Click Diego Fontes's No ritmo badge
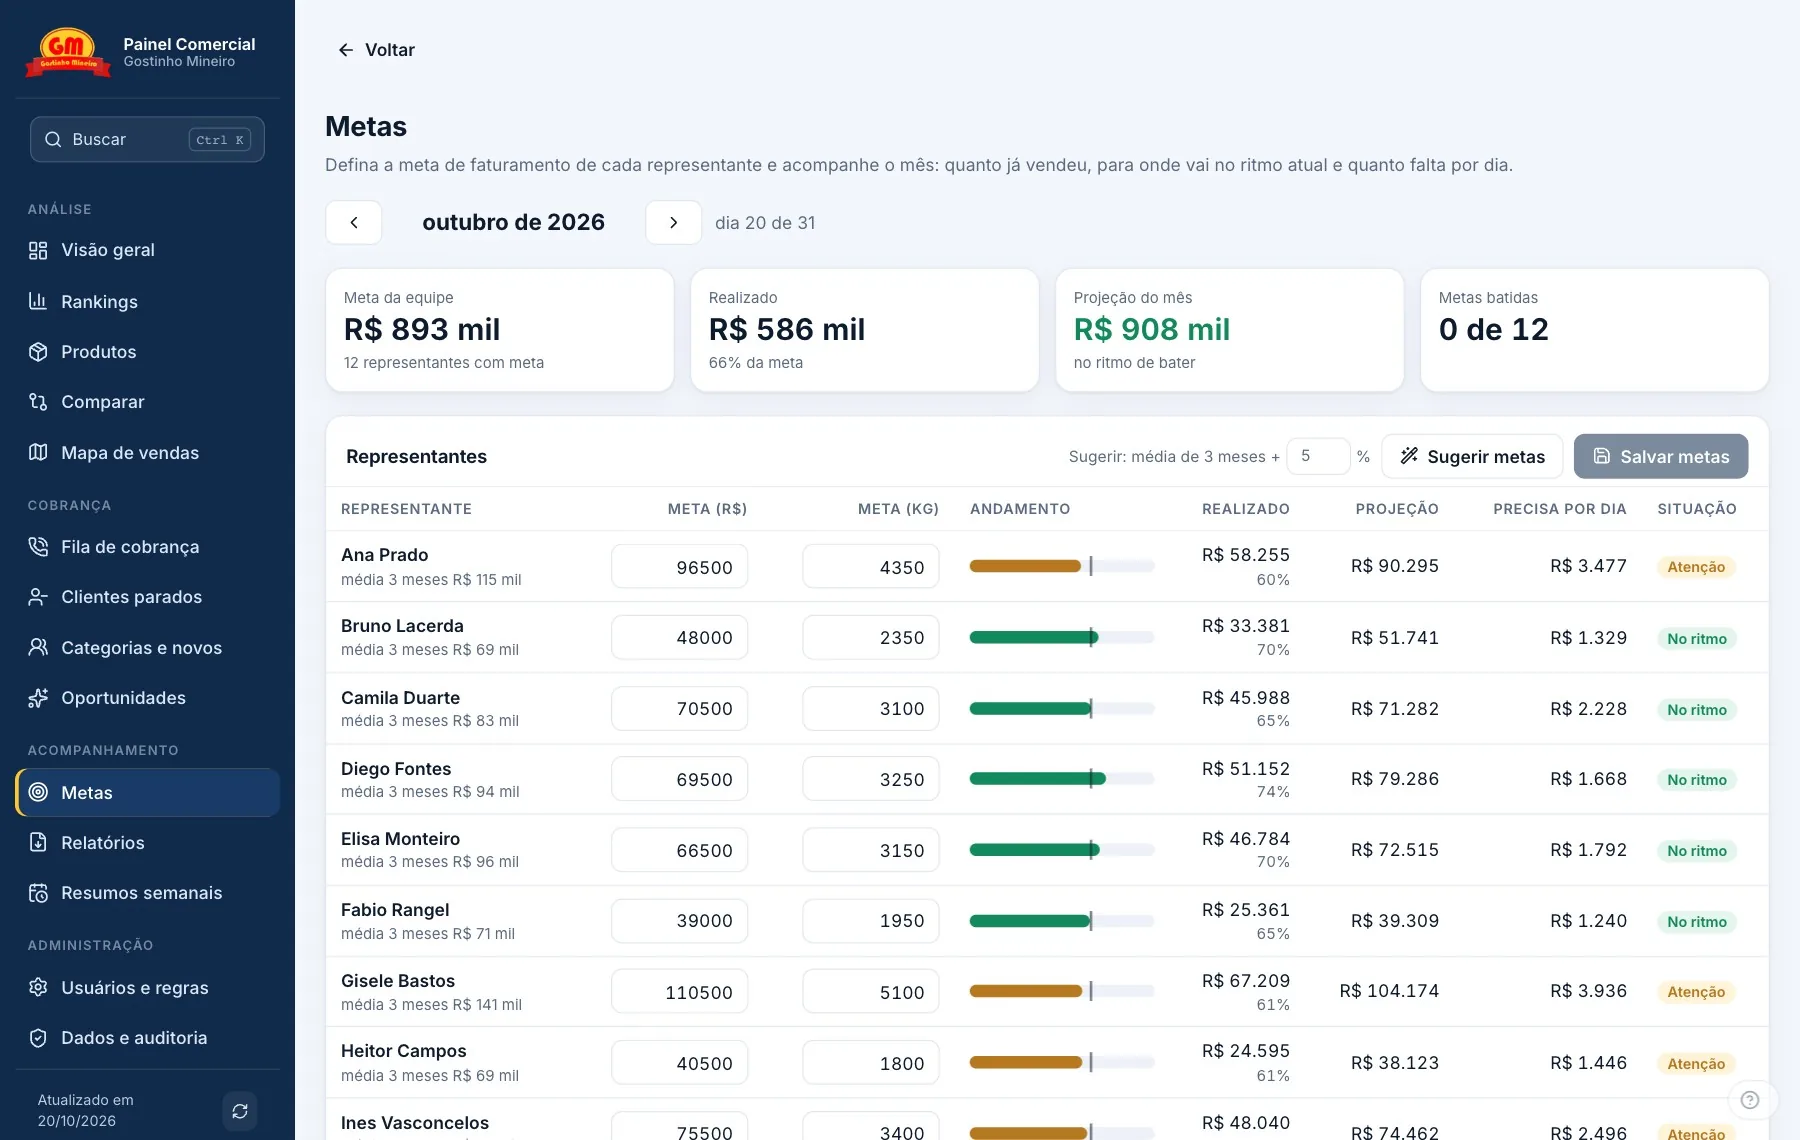 pyautogui.click(x=1697, y=780)
